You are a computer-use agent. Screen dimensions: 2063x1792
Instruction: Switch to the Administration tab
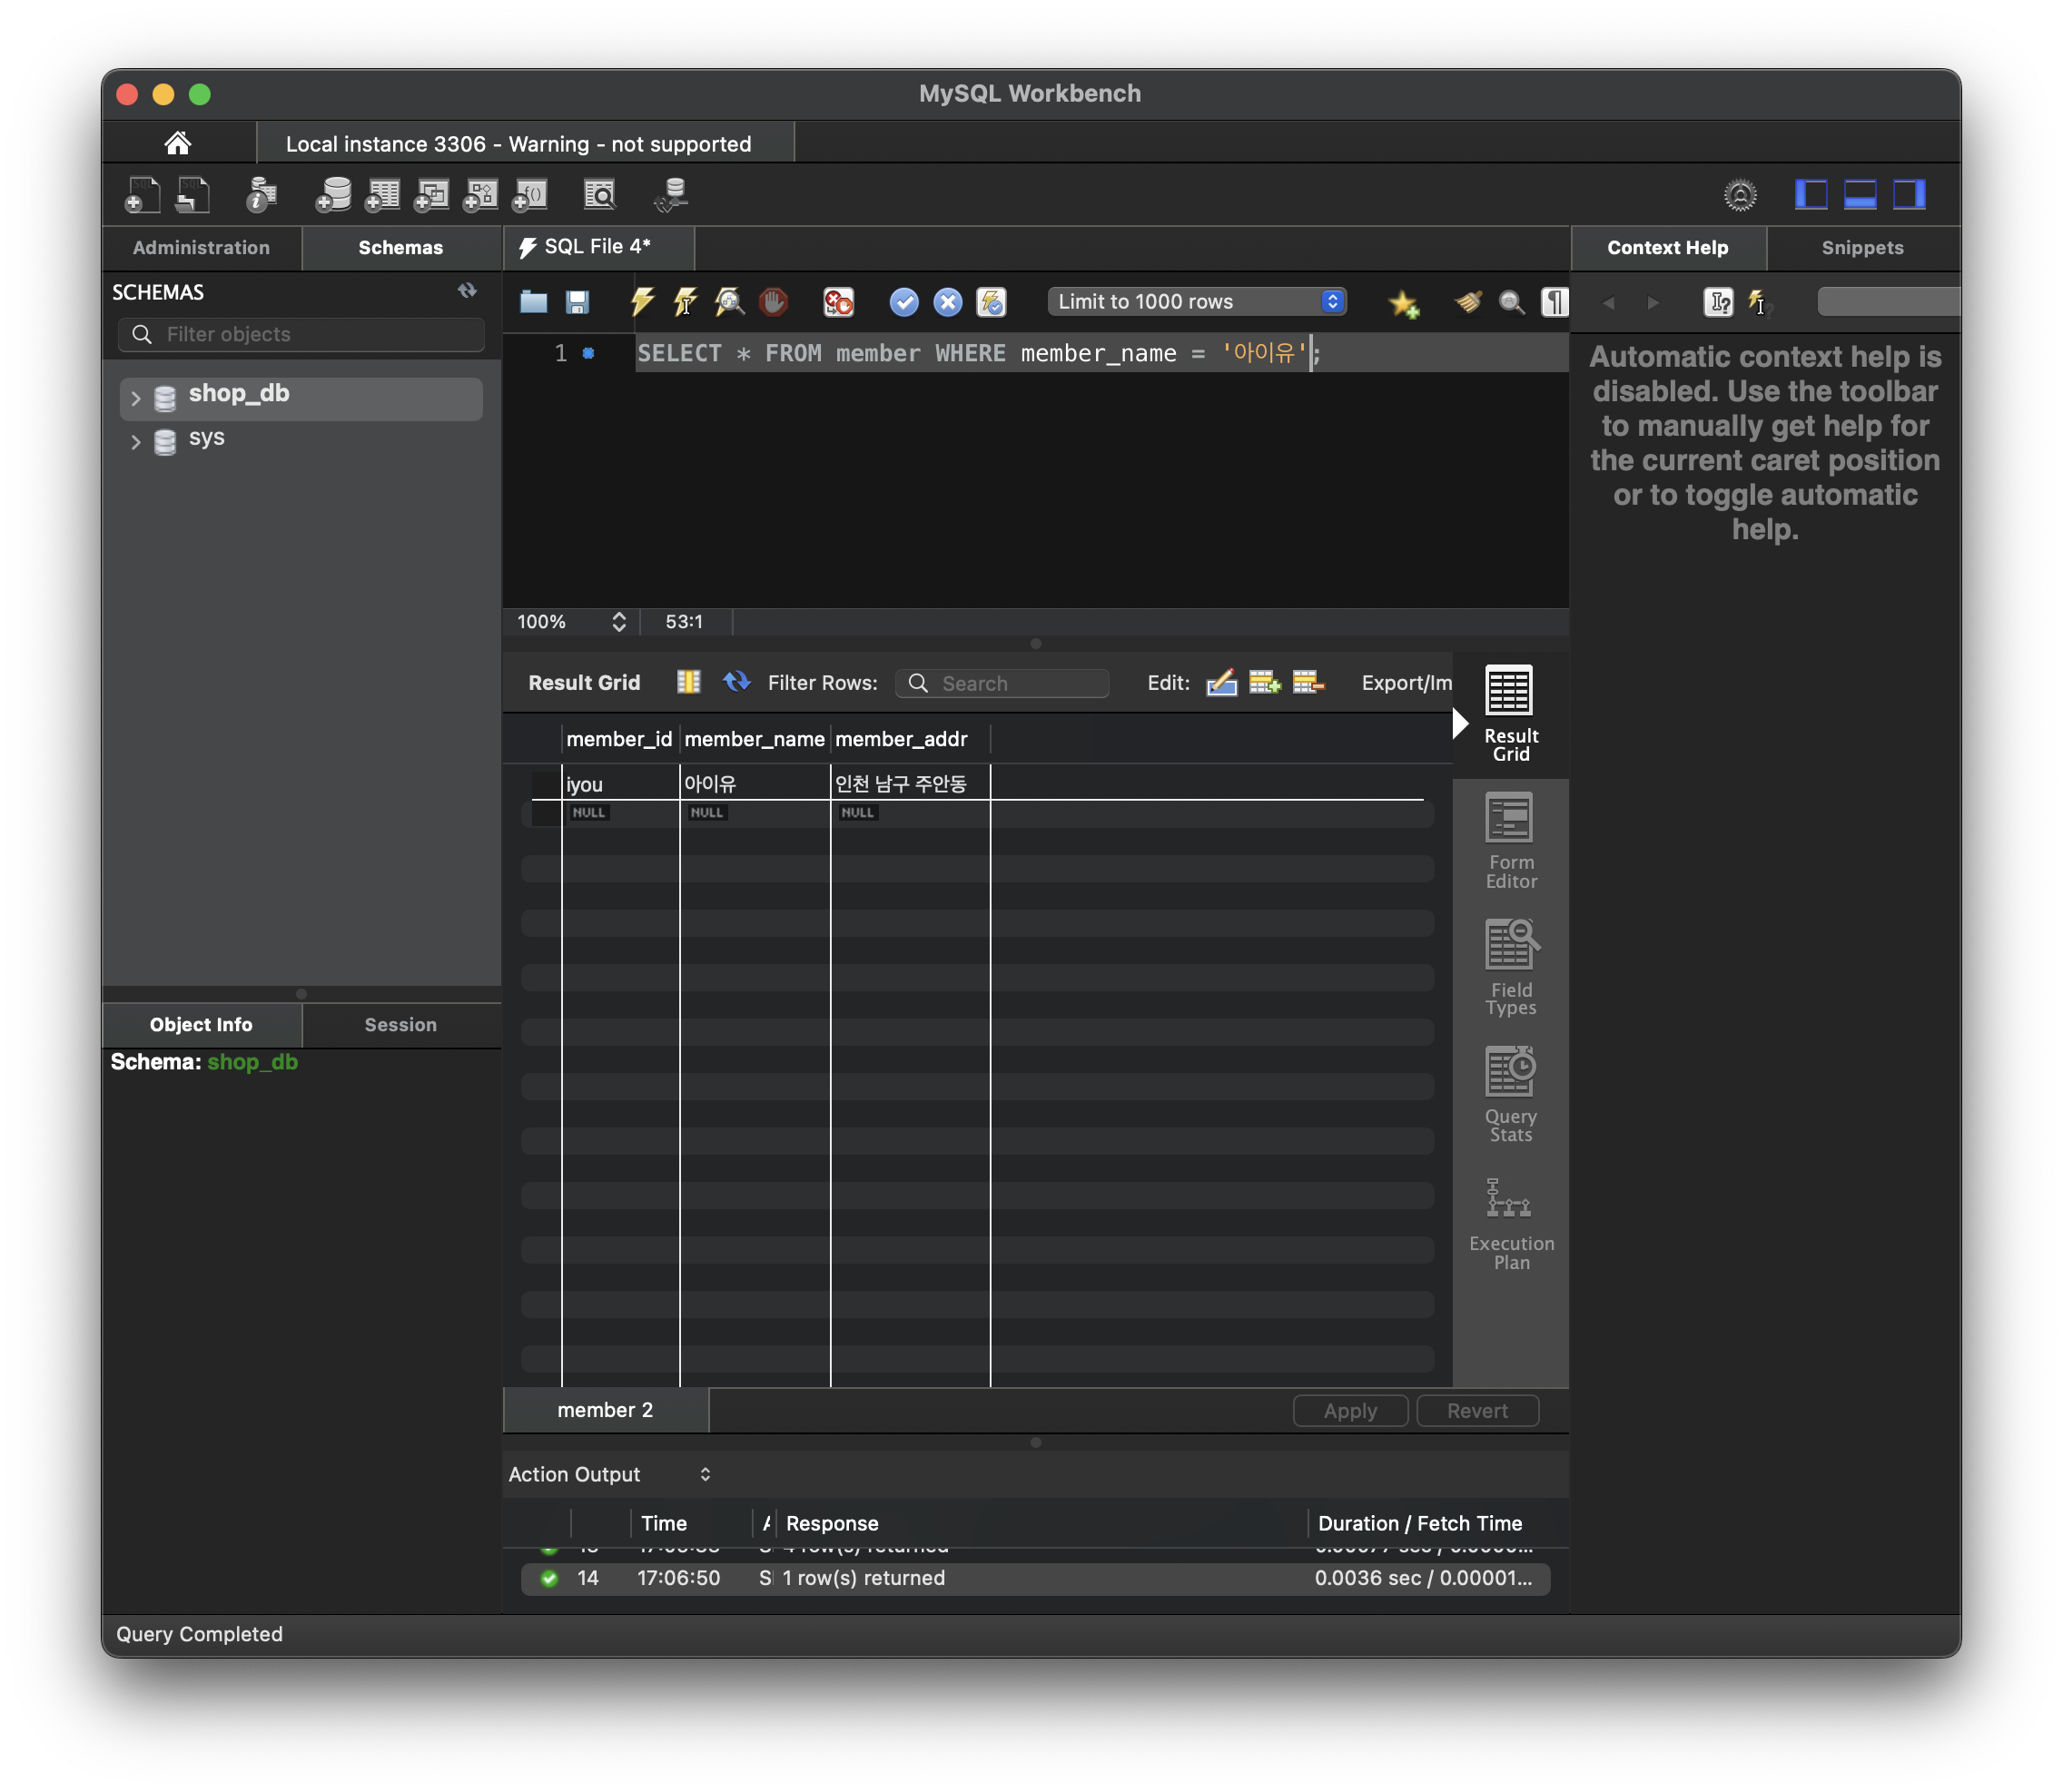tap(201, 248)
